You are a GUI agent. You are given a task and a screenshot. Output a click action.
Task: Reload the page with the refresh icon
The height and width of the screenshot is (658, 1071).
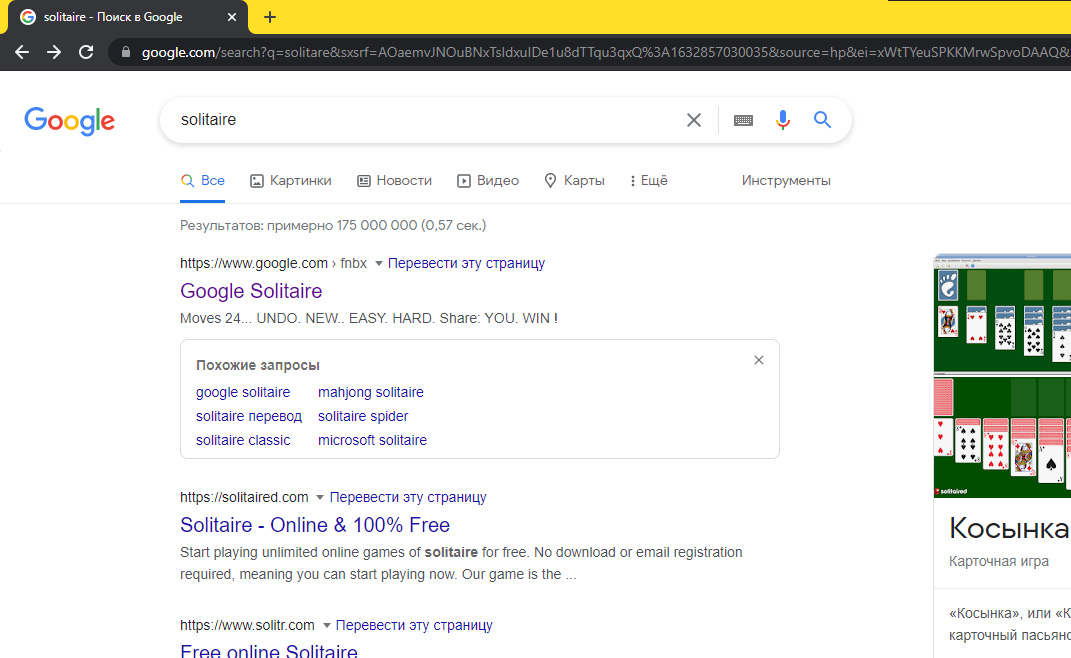click(86, 52)
